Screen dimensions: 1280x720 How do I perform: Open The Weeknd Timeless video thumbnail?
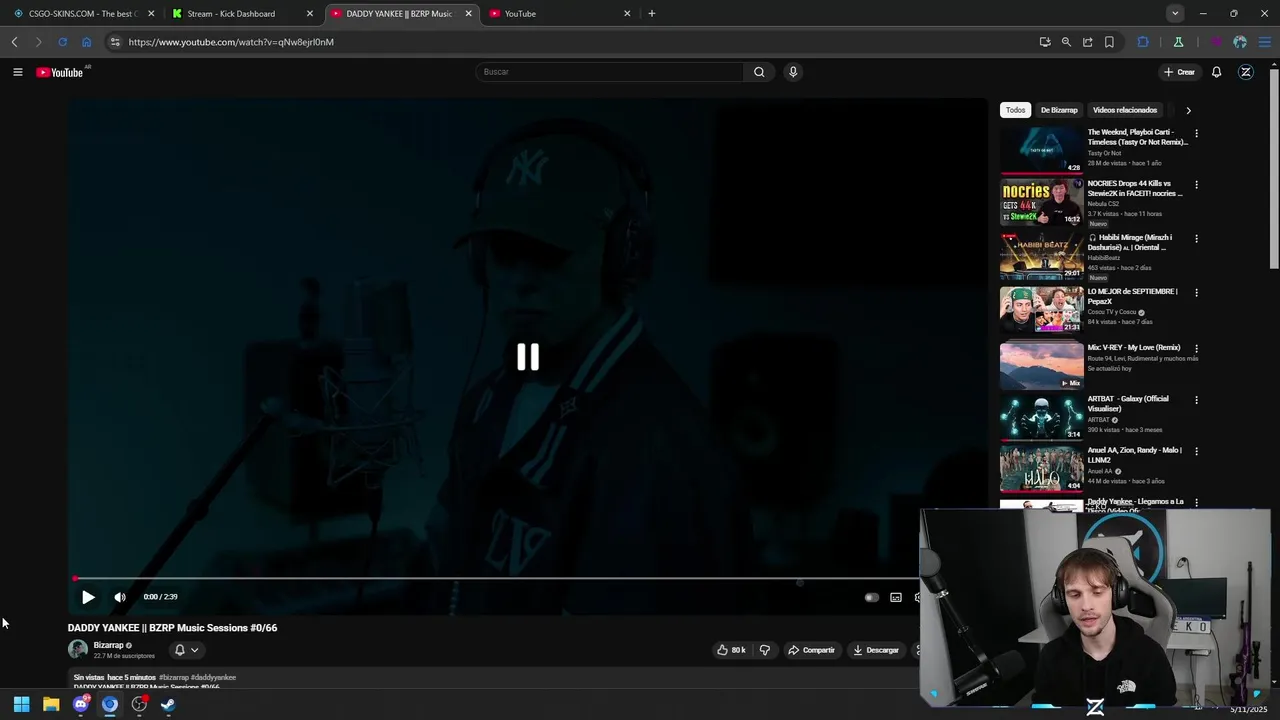1042,150
